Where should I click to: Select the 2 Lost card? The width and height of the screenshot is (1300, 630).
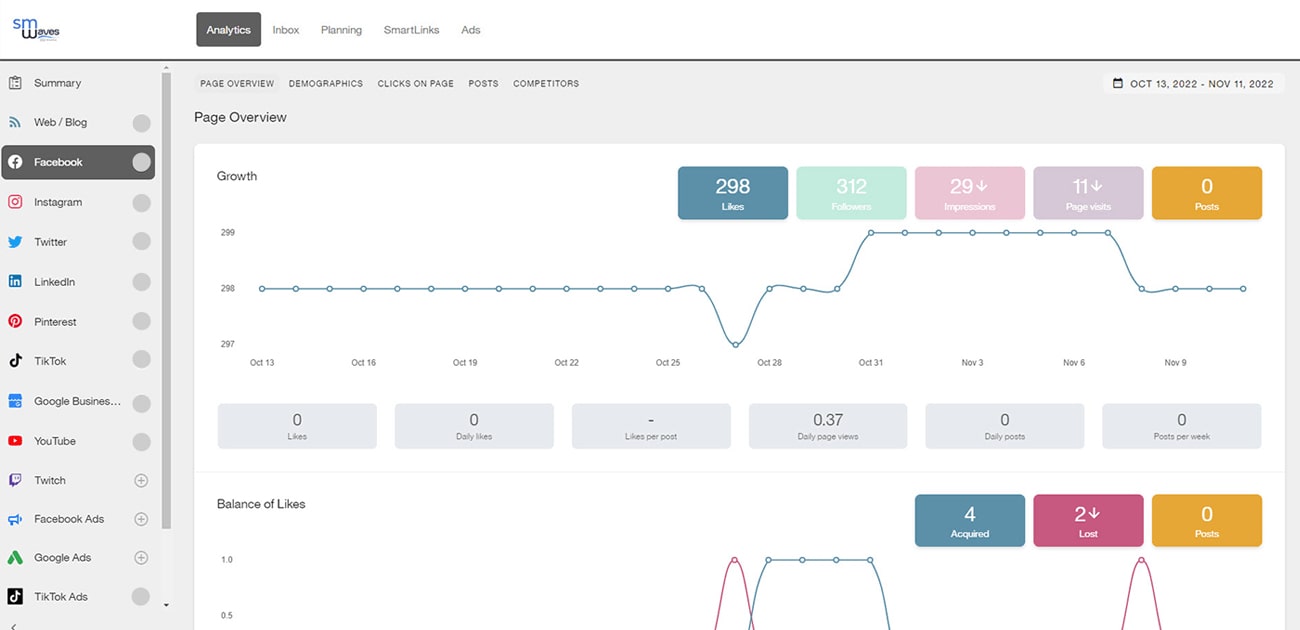1088,521
